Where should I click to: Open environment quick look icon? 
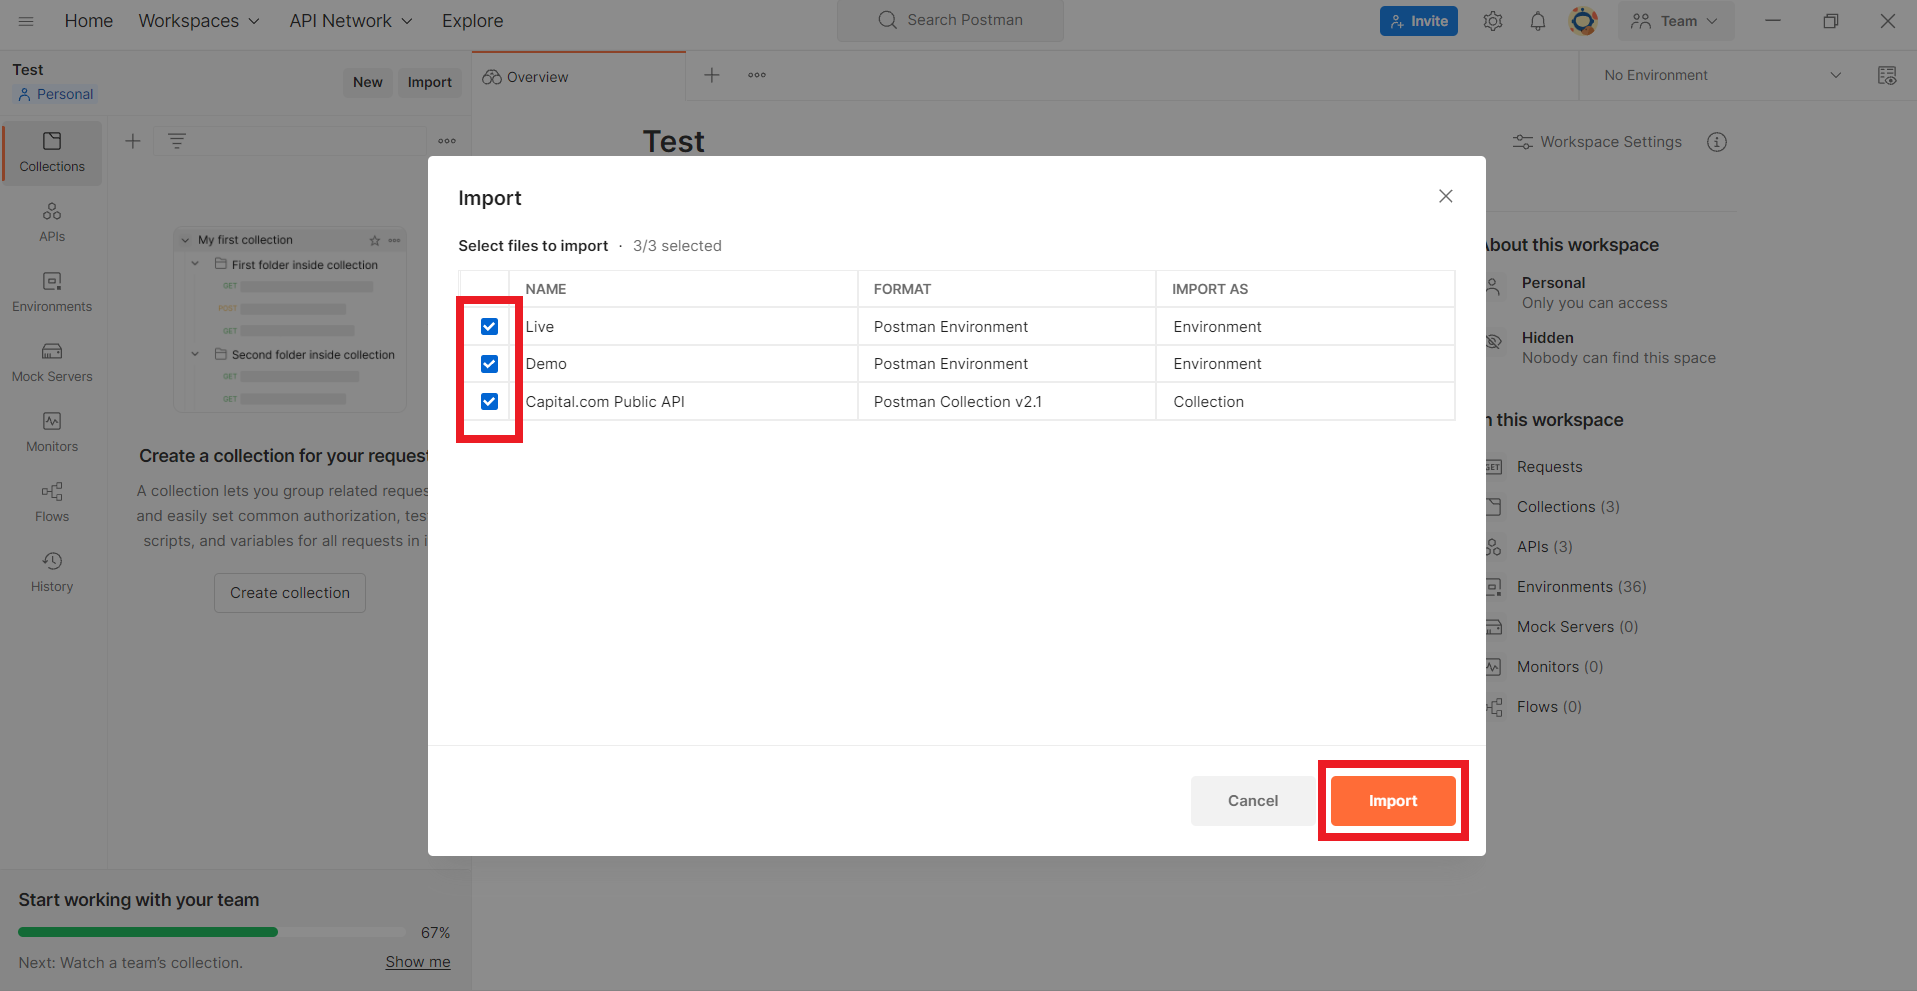pyautogui.click(x=1887, y=75)
